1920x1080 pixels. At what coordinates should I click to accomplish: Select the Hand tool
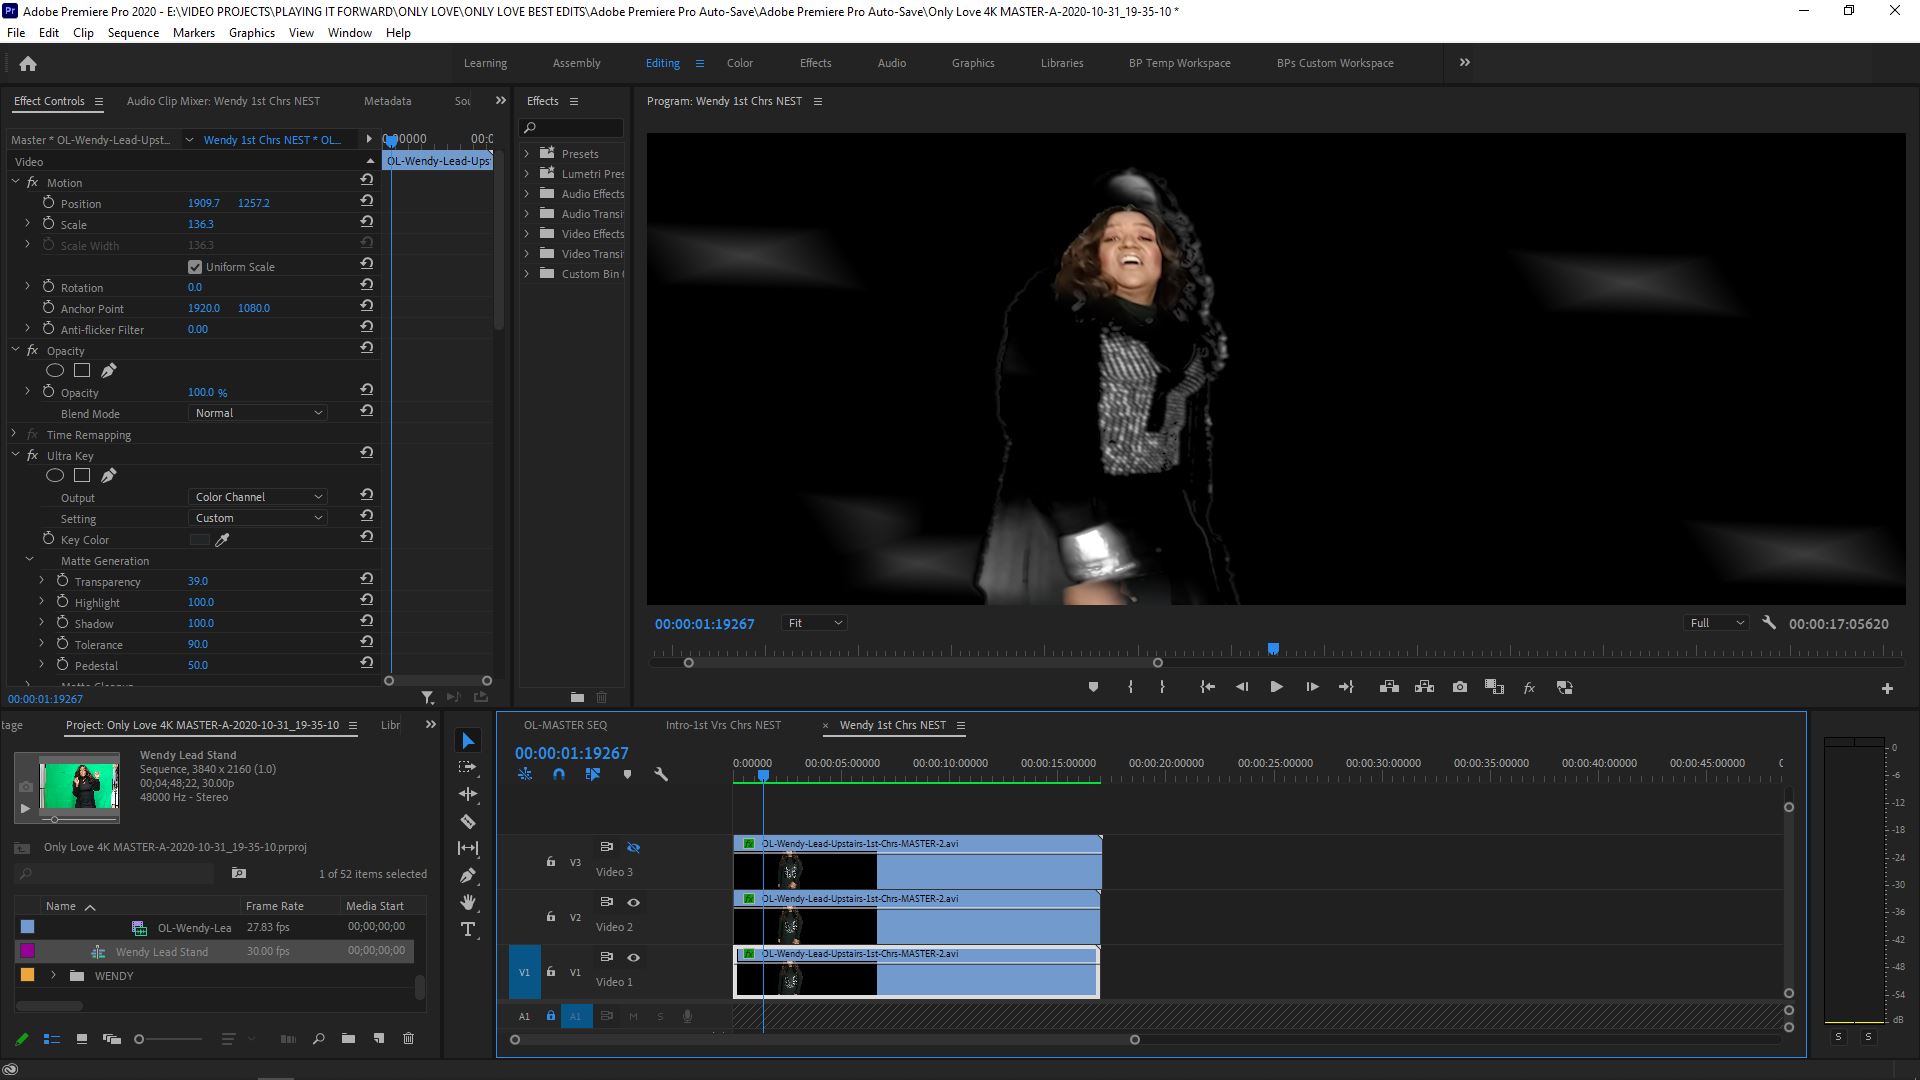click(x=468, y=902)
